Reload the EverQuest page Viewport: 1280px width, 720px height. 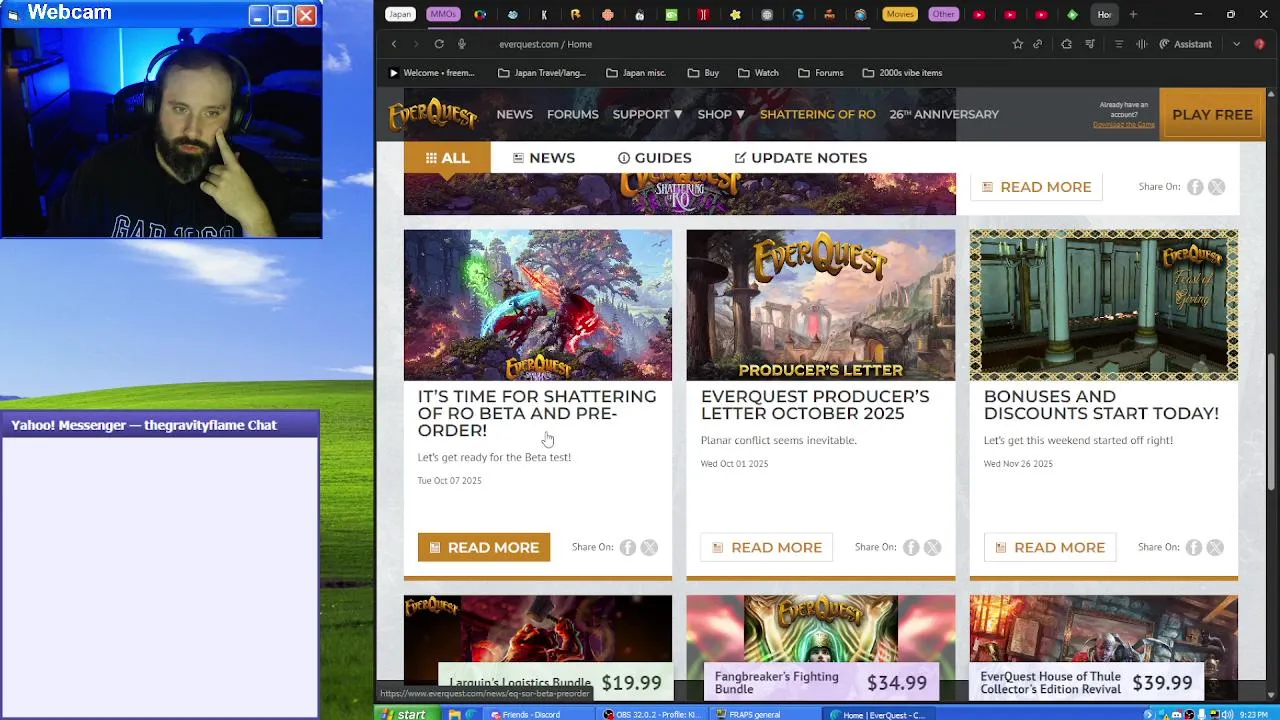439,44
